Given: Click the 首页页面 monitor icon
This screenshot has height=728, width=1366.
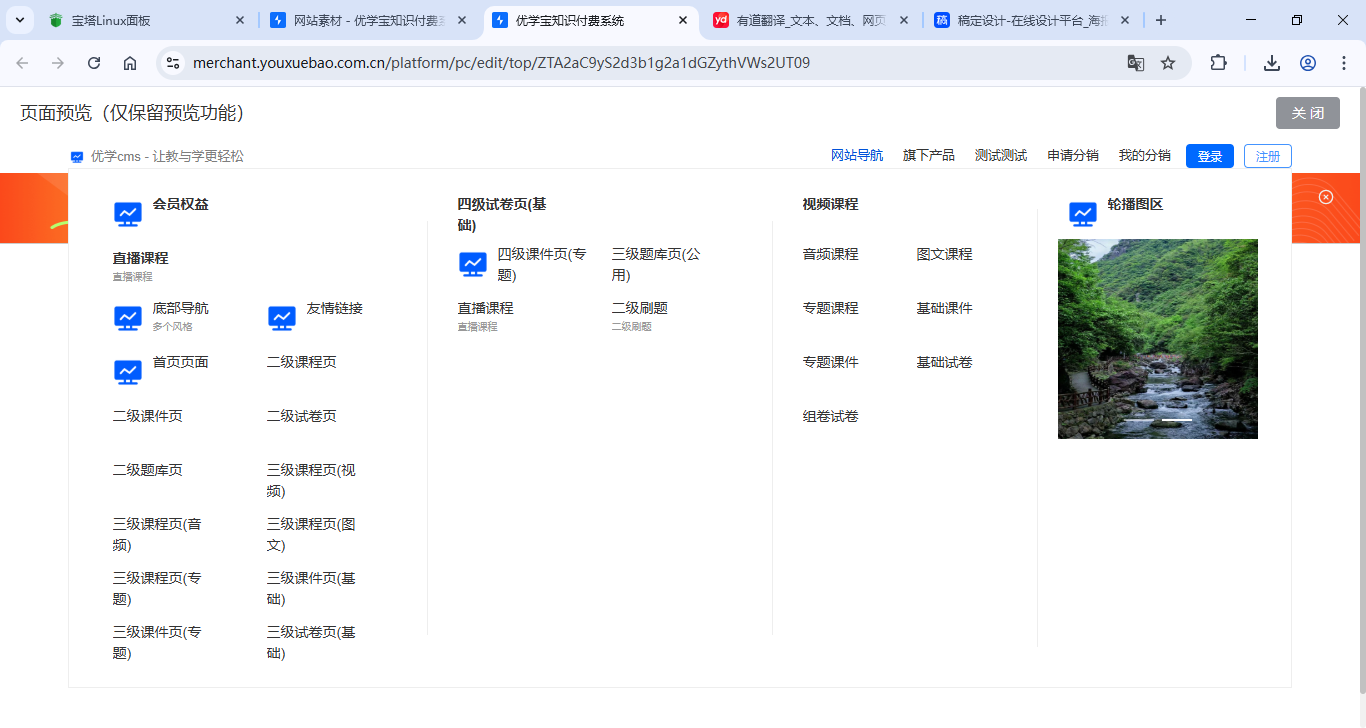Looking at the screenshot, I should point(128,372).
